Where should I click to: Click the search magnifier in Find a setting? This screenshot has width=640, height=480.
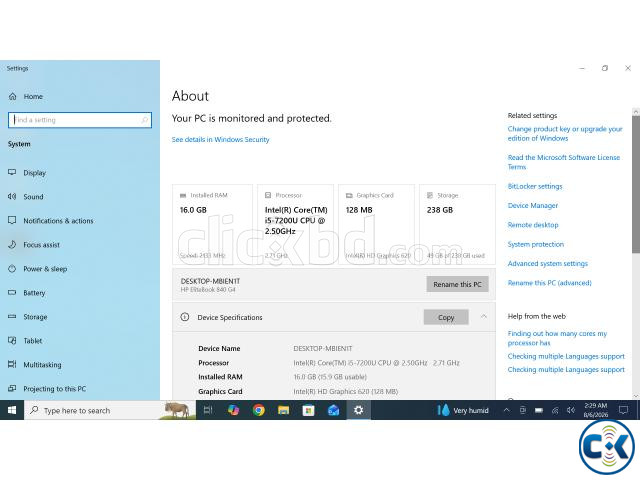pos(144,120)
